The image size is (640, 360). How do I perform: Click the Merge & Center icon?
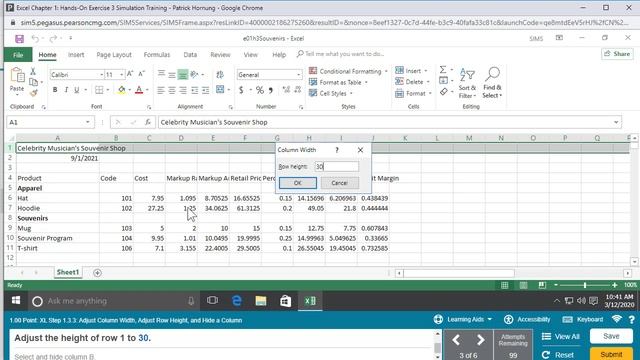tap(220, 89)
